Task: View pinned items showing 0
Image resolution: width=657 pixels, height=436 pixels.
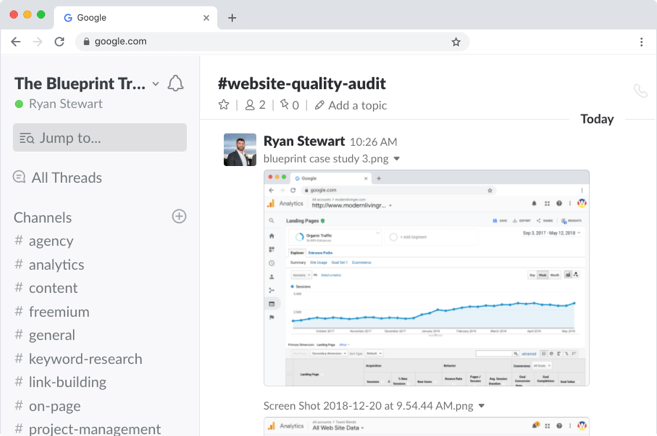Action: (290, 105)
